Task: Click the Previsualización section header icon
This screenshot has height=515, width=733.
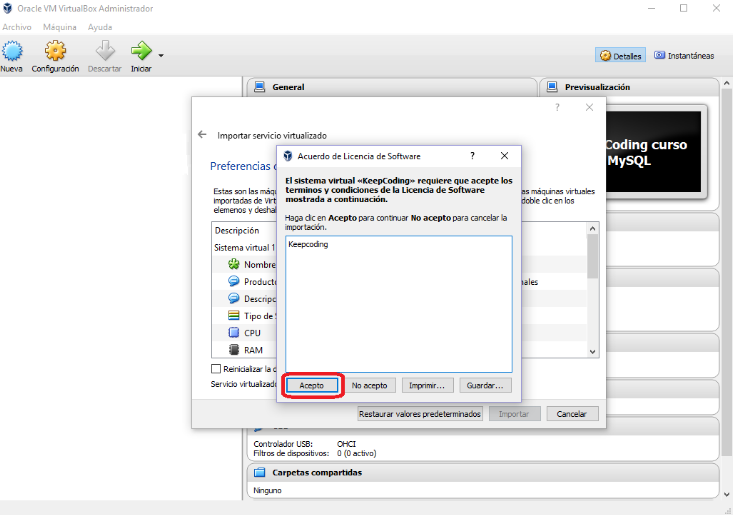Action: [552, 86]
